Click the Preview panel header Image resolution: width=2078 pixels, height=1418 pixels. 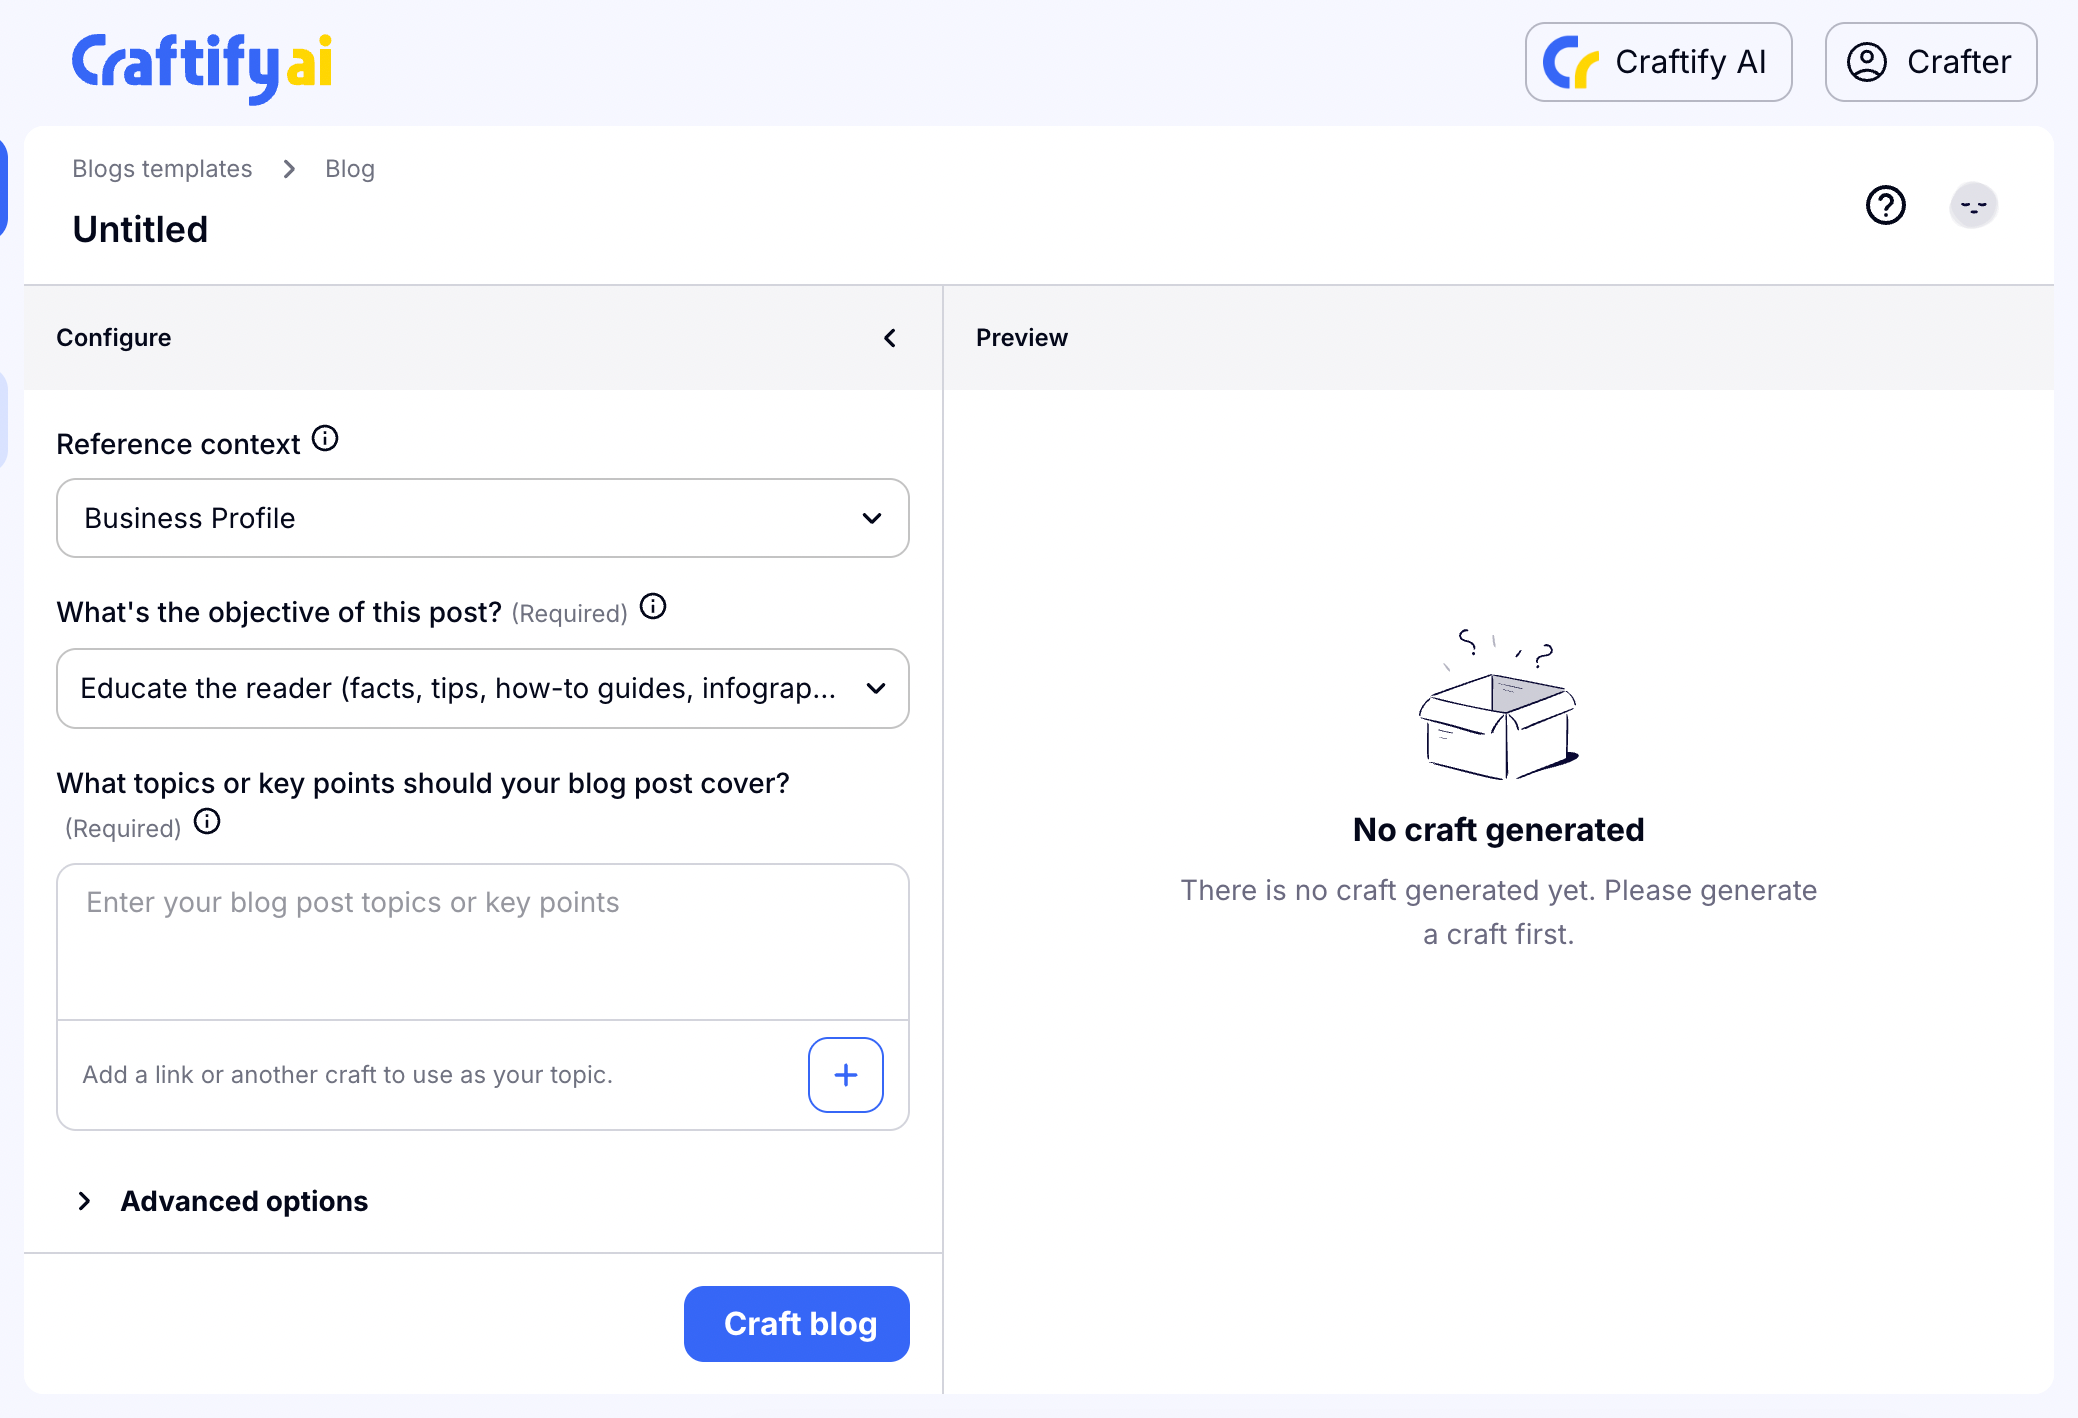[1021, 338]
